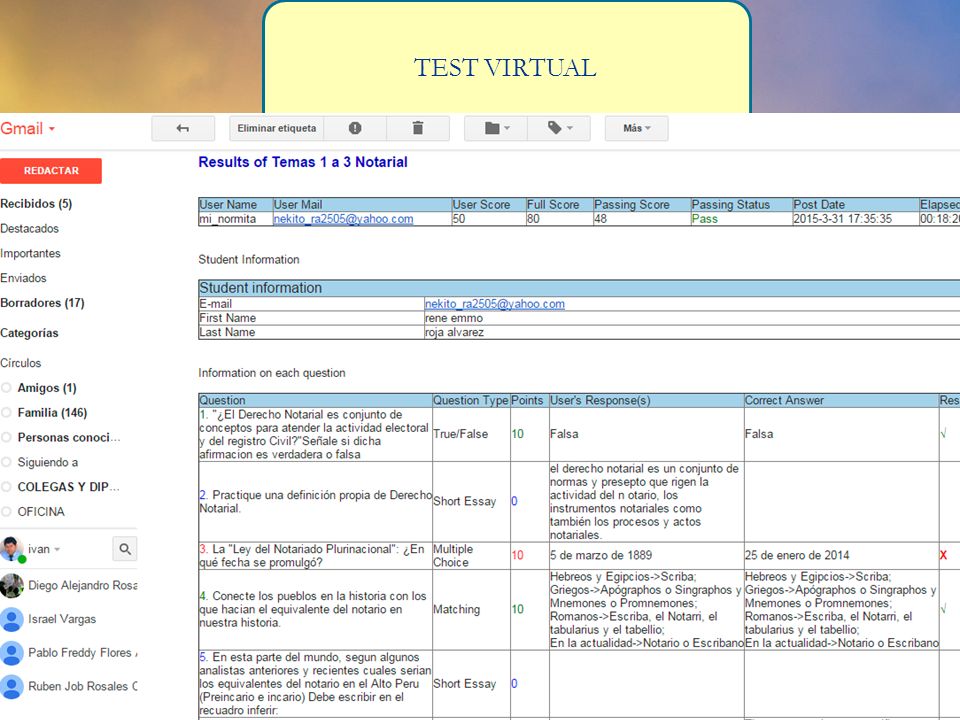960x720 pixels.
Task: Click the TEST VIRTUAL banner title
Action: click(505, 67)
